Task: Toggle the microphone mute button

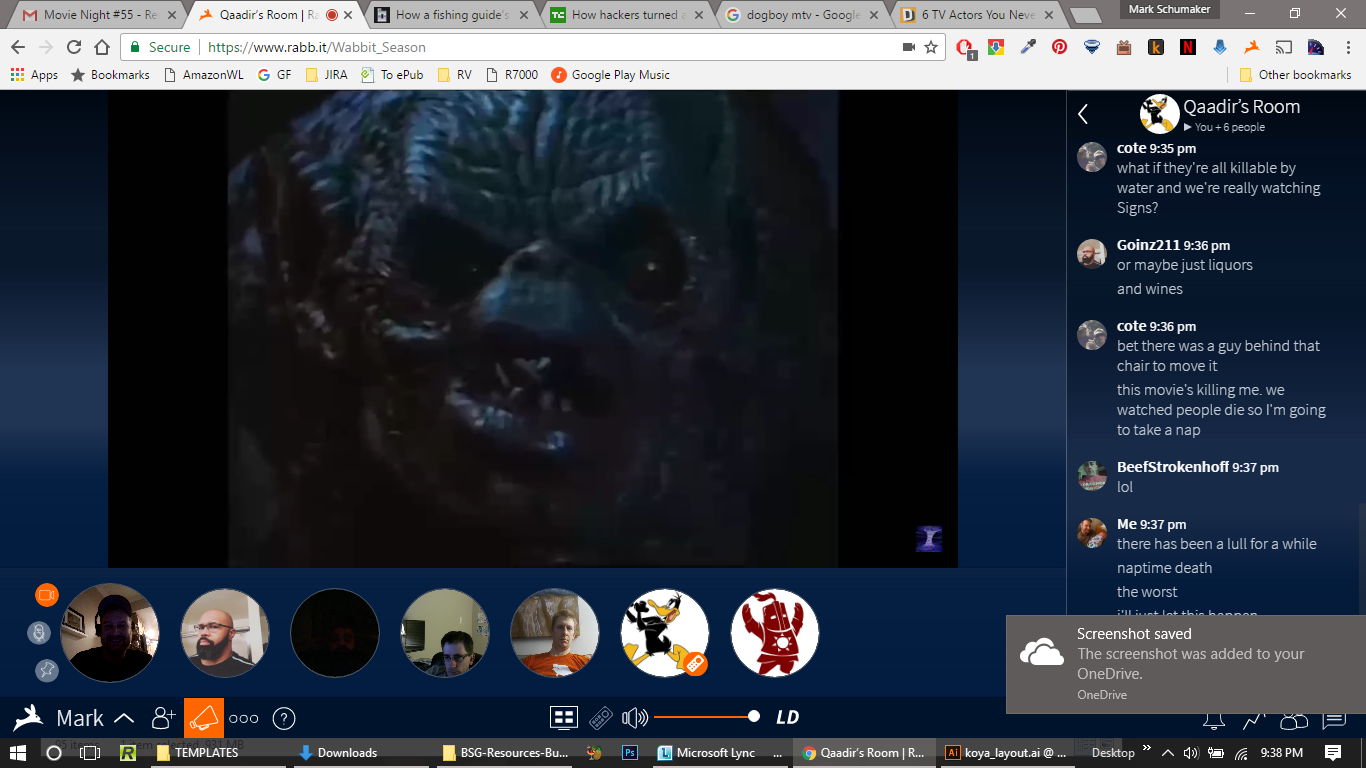Action: coord(39,633)
